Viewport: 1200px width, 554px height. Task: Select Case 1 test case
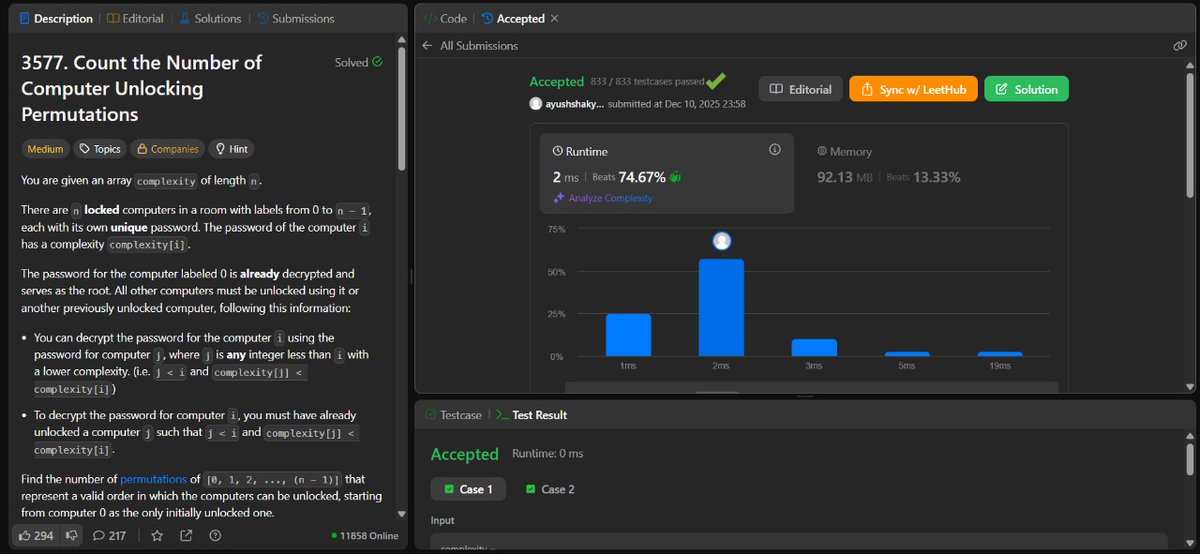(x=469, y=489)
